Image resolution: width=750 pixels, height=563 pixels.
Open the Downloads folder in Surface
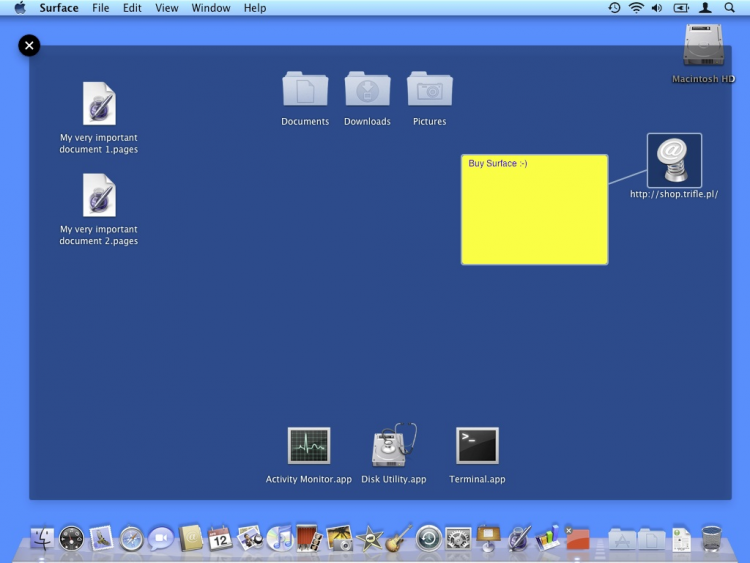[367, 89]
